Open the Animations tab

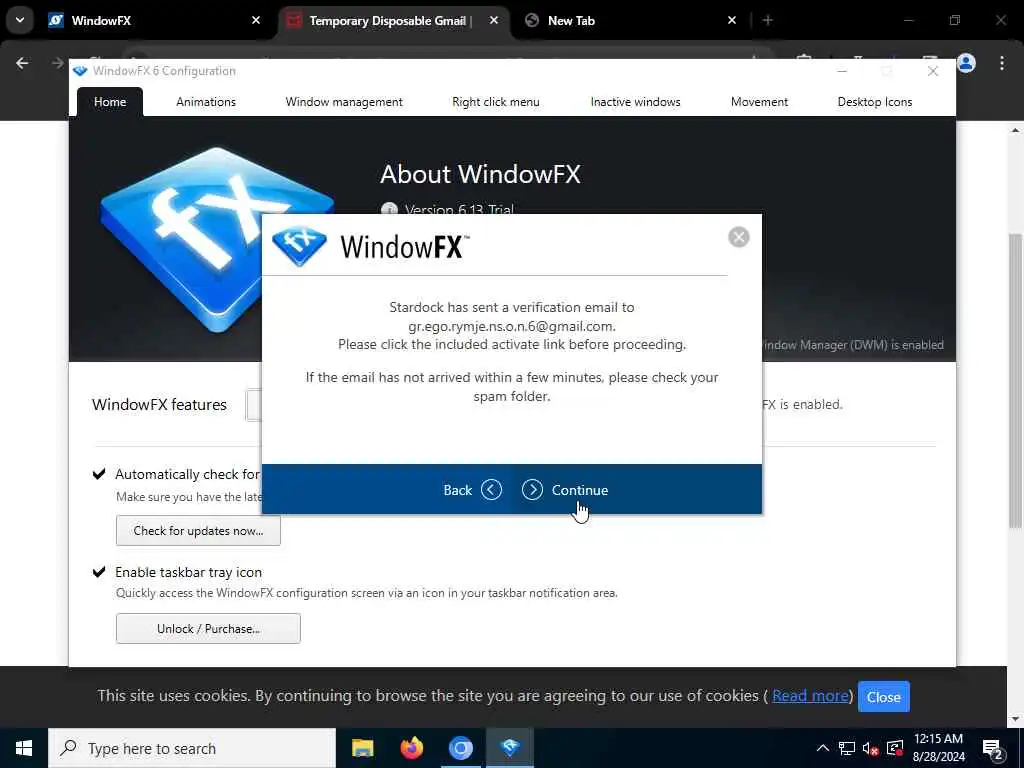point(206,102)
